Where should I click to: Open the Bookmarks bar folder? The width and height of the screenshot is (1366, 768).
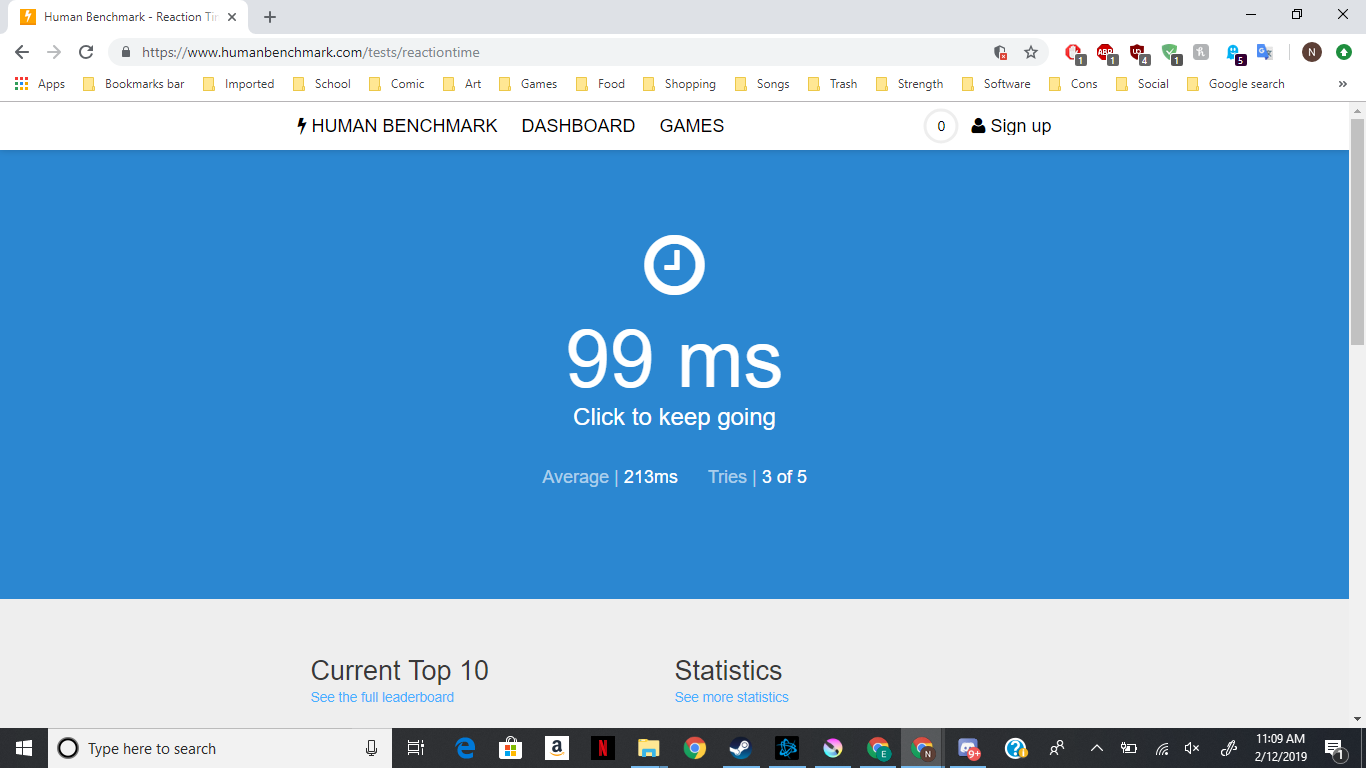134,84
